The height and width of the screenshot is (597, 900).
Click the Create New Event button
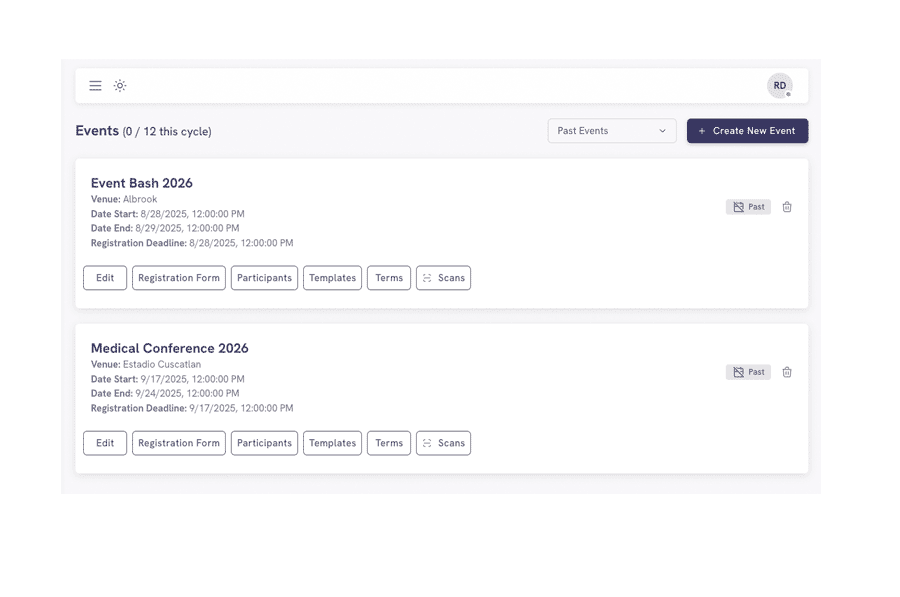coord(747,130)
